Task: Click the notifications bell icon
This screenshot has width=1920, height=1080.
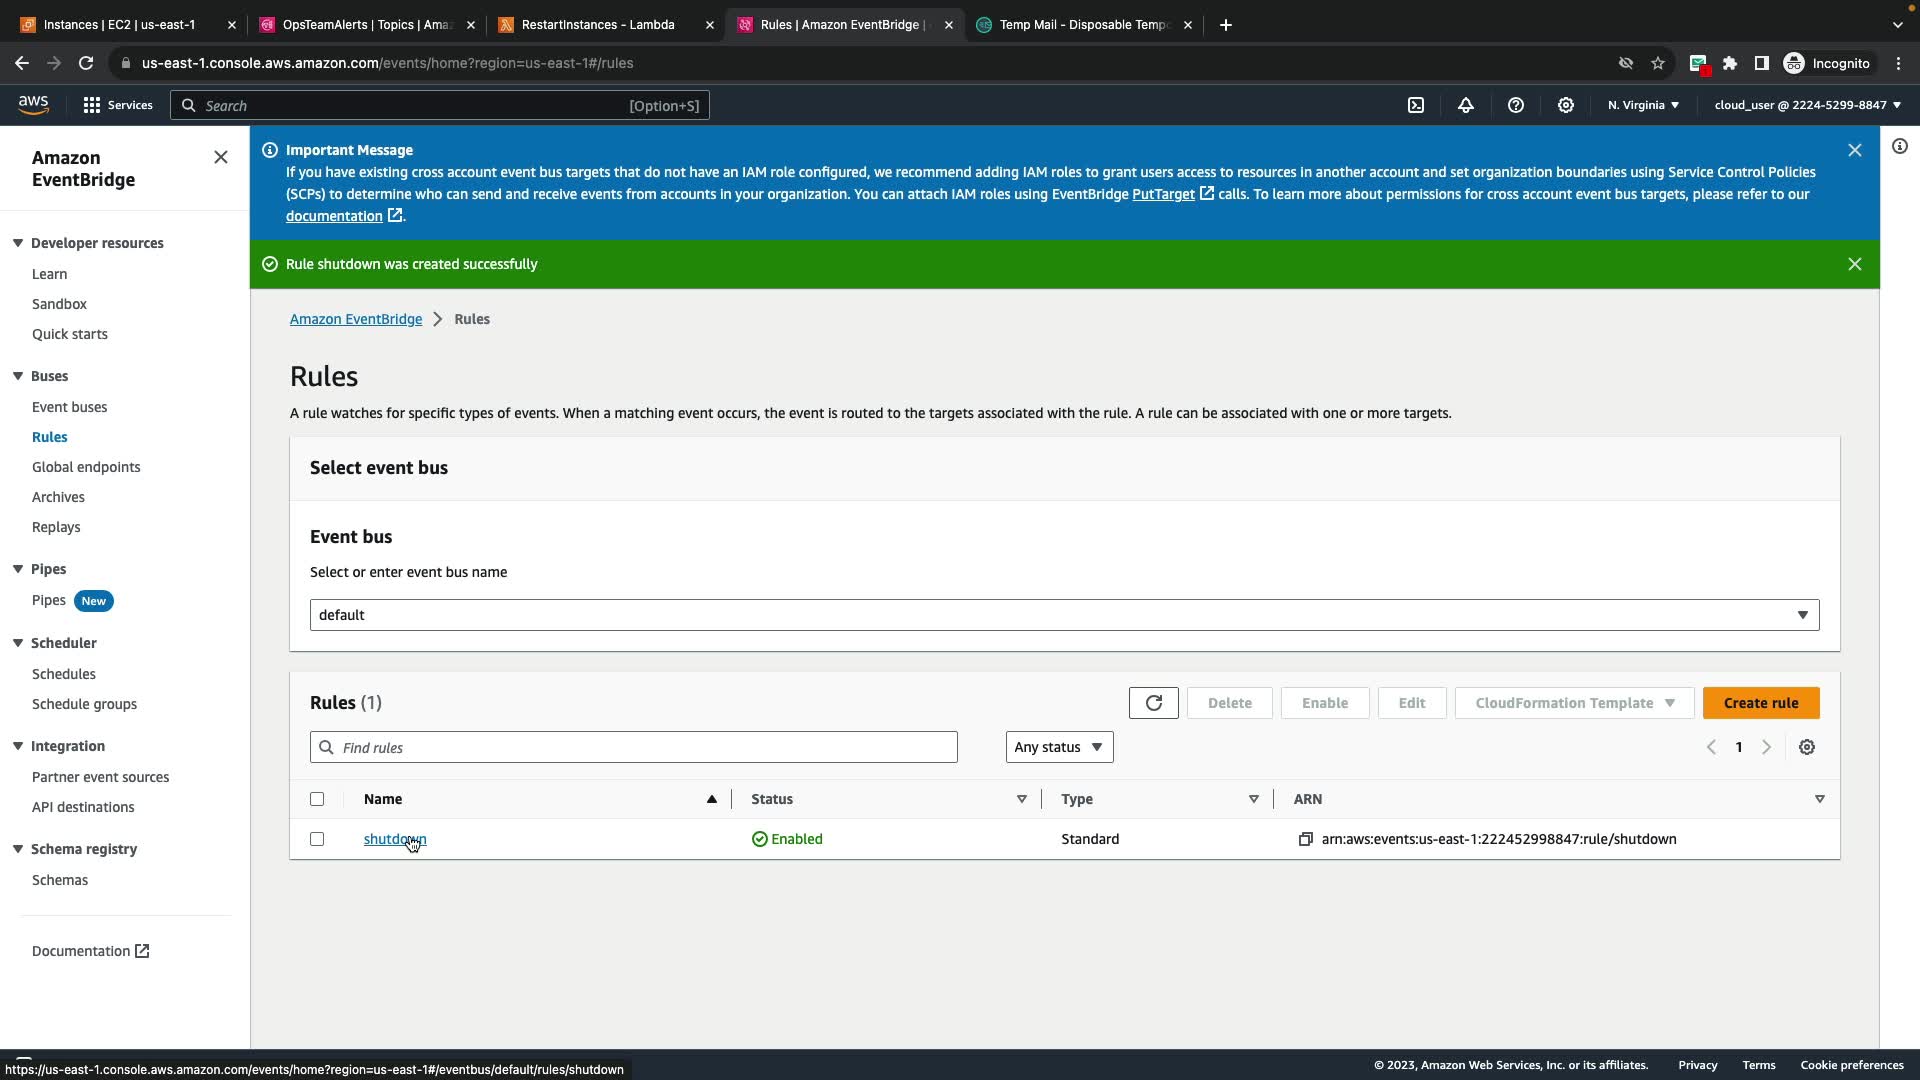Action: pyautogui.click(x=1466, y=105)
